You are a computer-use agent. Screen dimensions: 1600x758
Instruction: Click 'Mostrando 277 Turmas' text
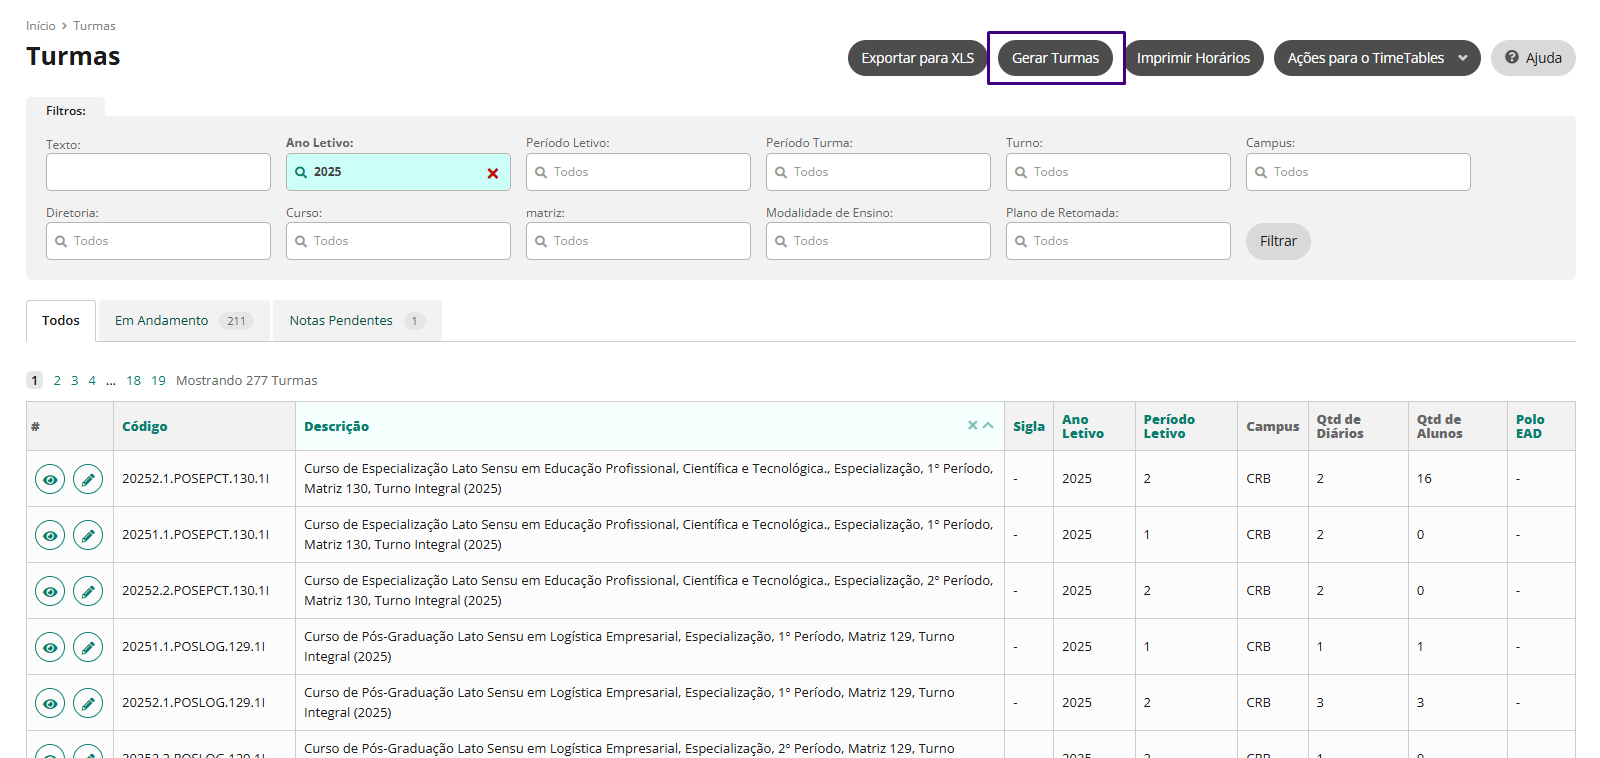(x=247, y=380)
